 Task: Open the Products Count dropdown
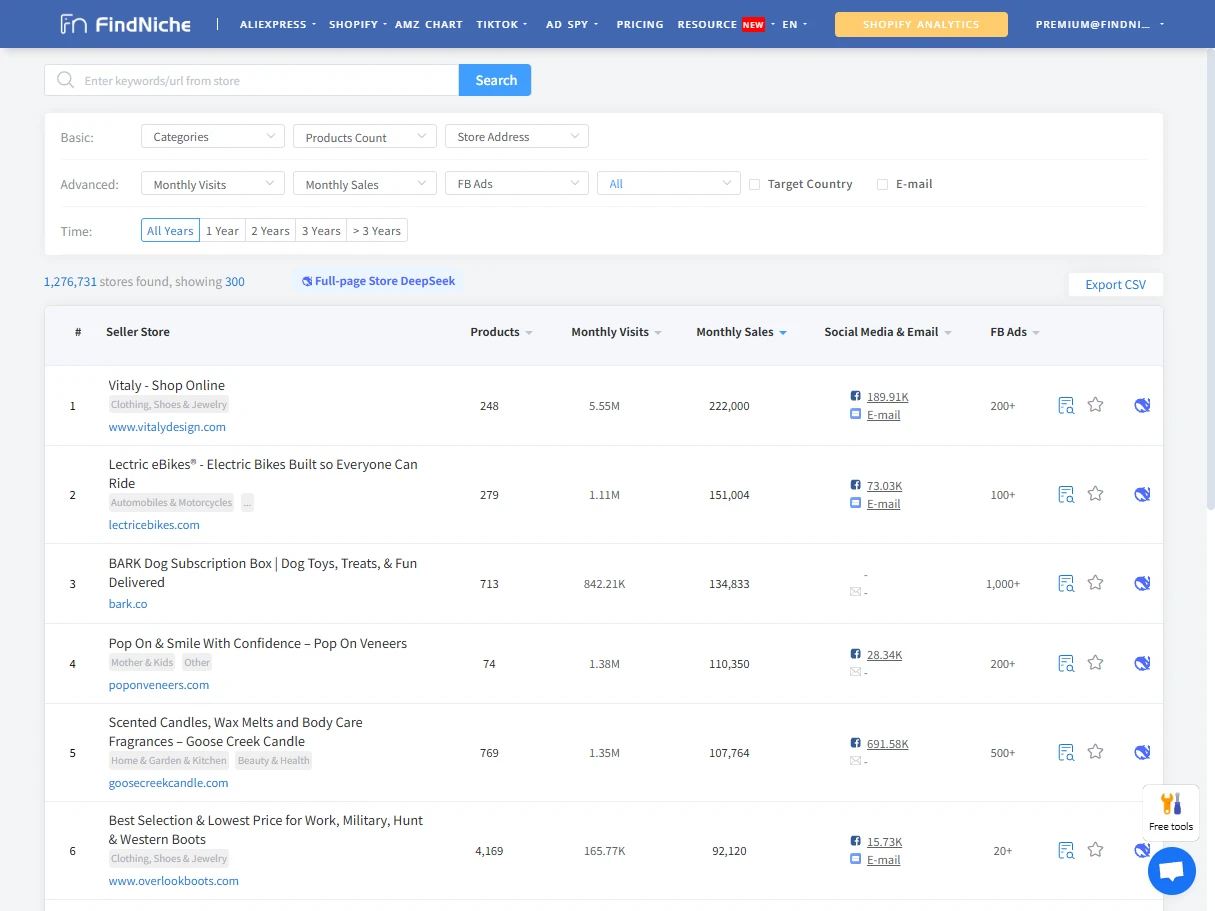[x=365, y=137]
